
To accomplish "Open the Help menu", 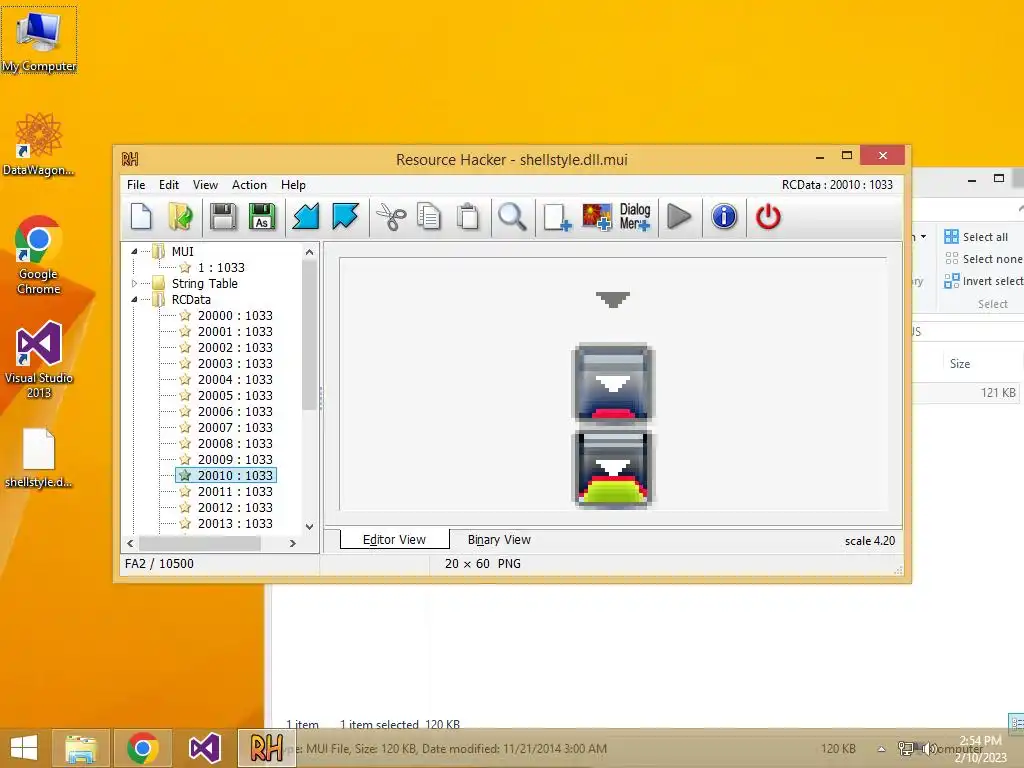I will click(x=293, y=185).
